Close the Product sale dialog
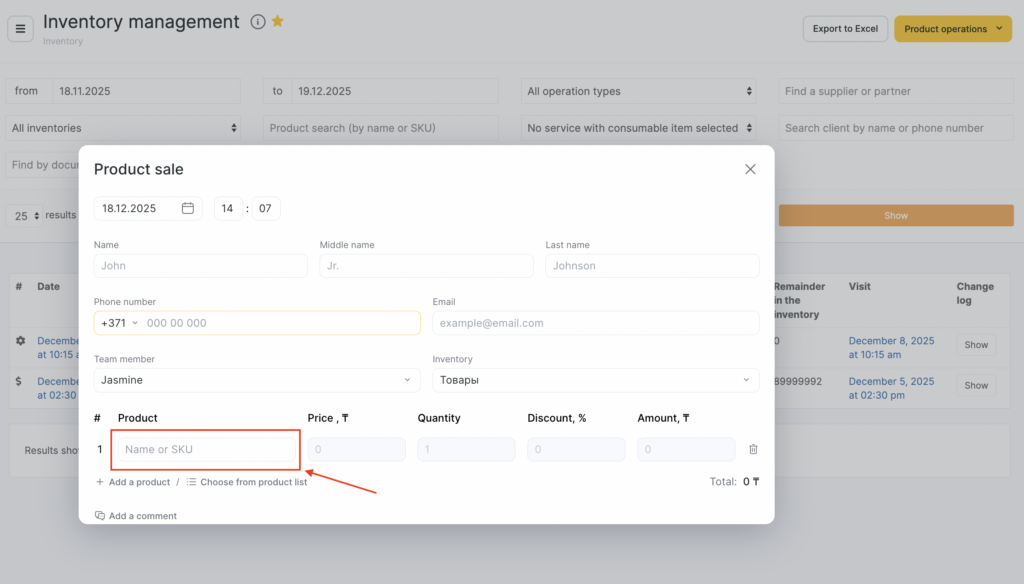Image resolution: width=1024 pixels, height=584 pixels. coord(750,170)
